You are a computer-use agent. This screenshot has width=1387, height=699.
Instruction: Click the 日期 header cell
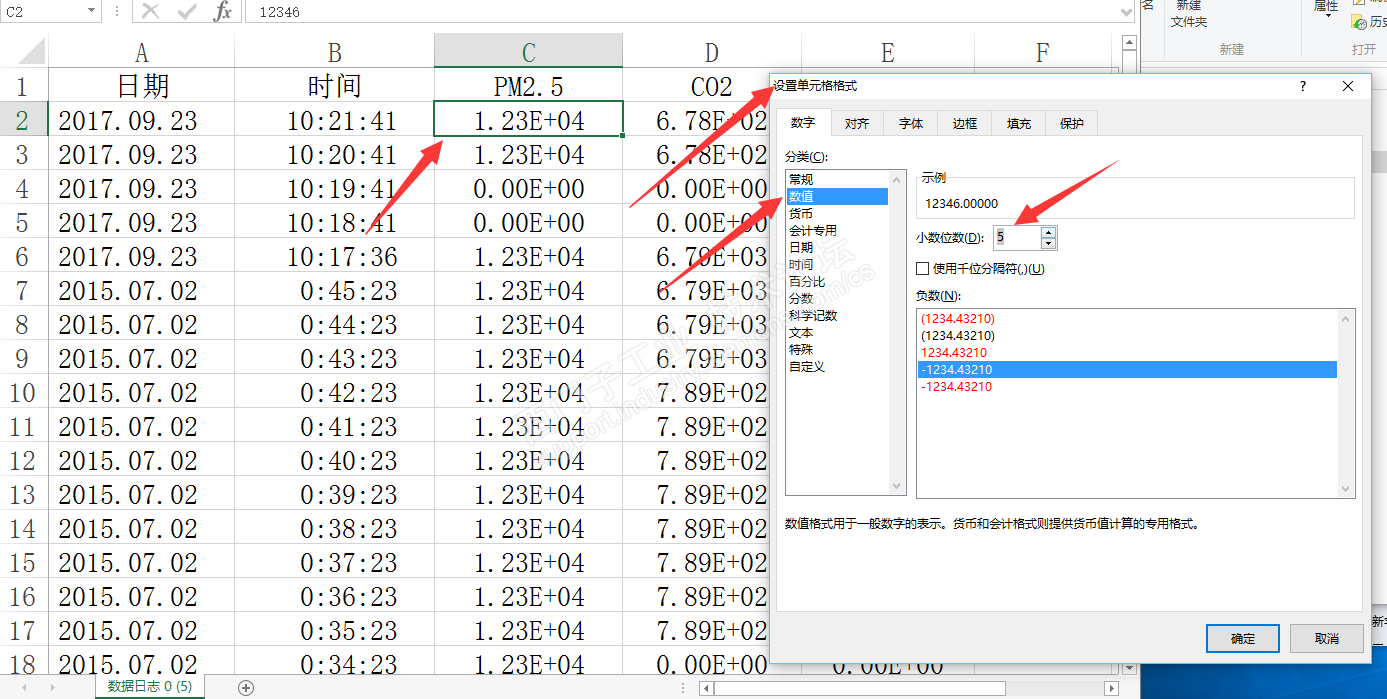(141, 87)
